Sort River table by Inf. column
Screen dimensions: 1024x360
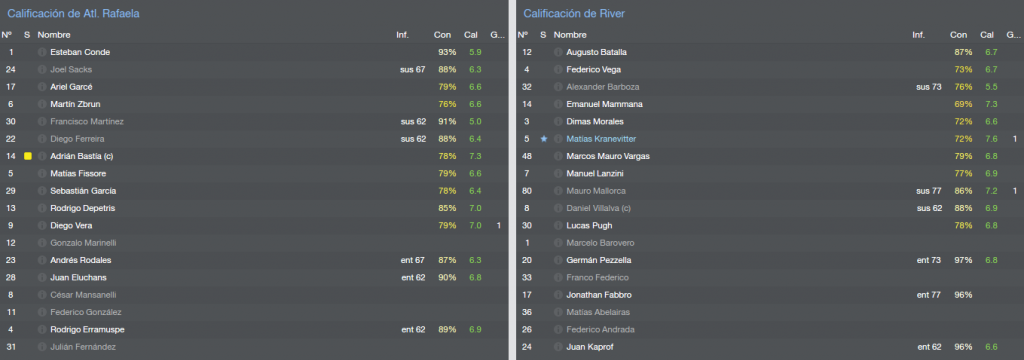918,35
